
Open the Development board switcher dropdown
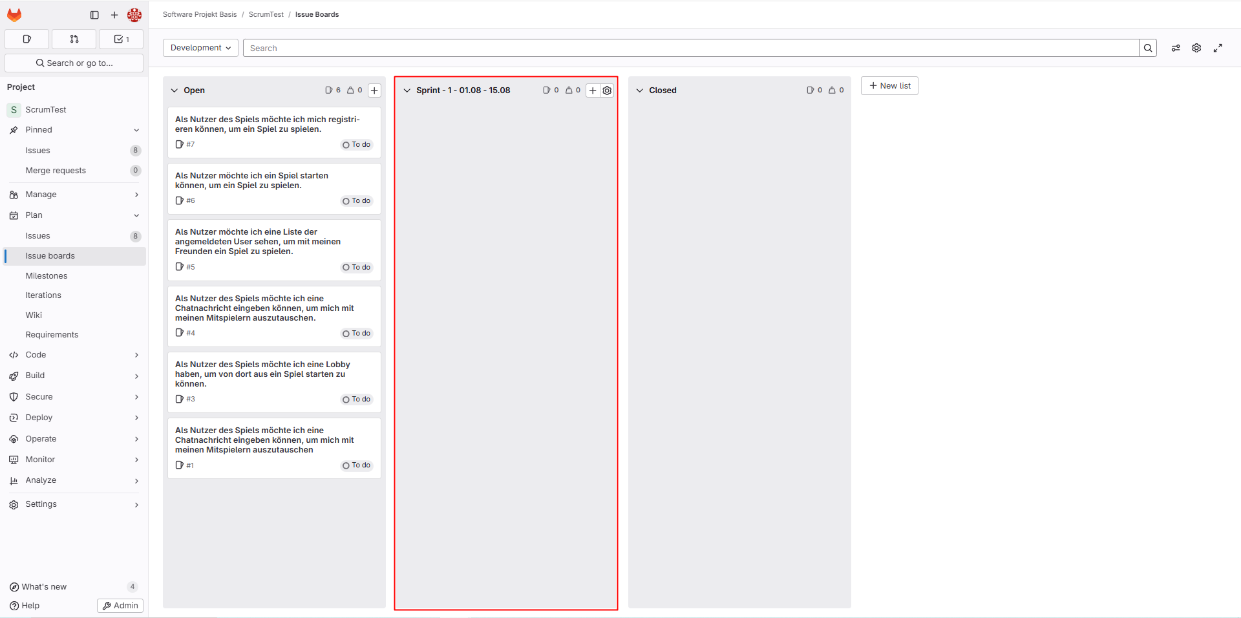tap(201, 48)
